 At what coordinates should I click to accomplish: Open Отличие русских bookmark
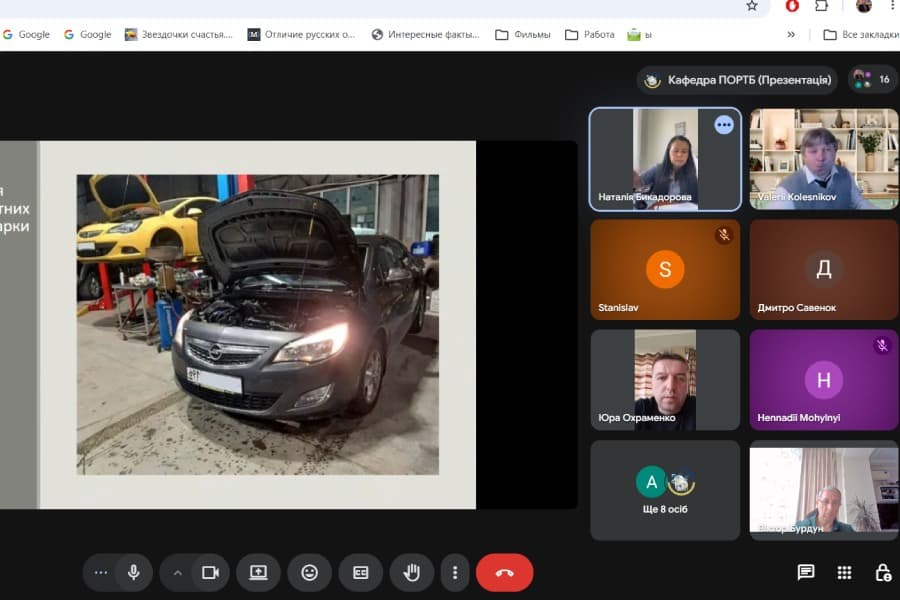coord(301,34)
